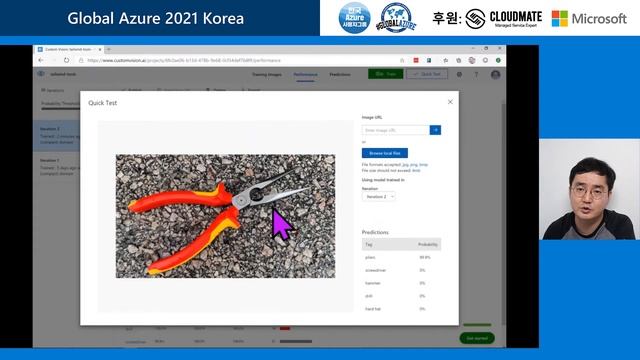Click the Probability column header
Screen dimensions: 640x360
pyautogui.click(x=427, y=244)
